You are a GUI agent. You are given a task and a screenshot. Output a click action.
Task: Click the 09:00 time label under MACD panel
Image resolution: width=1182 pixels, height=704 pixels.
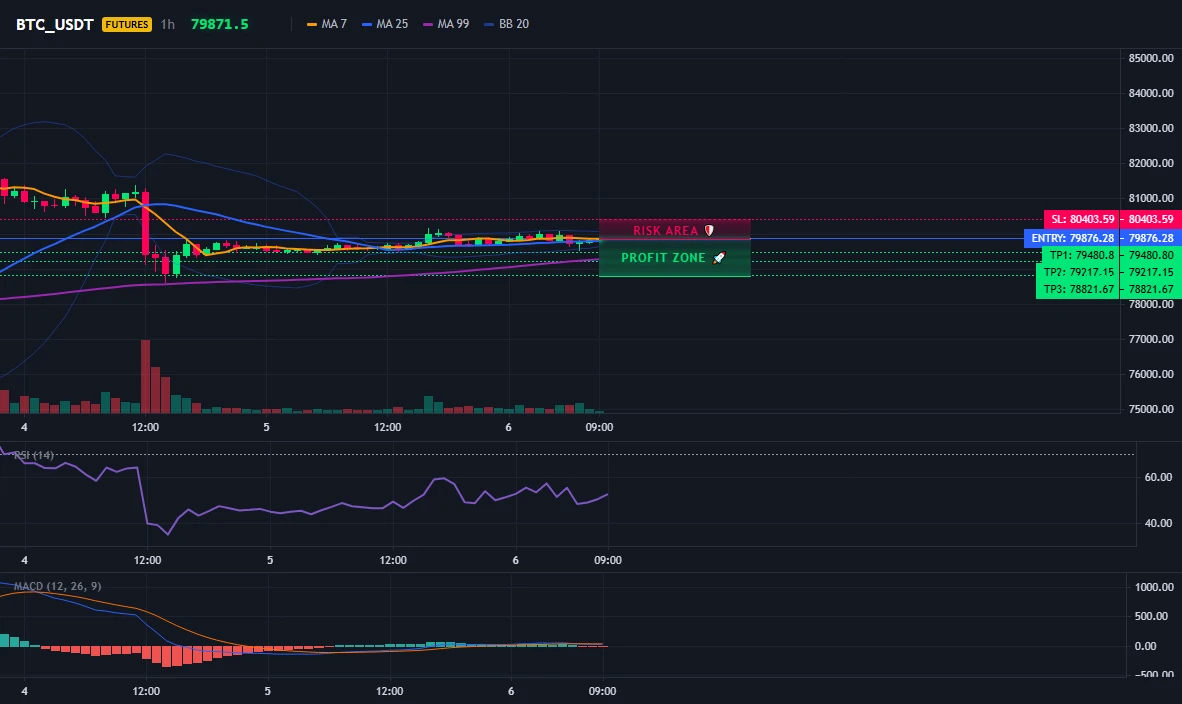pyautogui.click(x=602, y=691)
